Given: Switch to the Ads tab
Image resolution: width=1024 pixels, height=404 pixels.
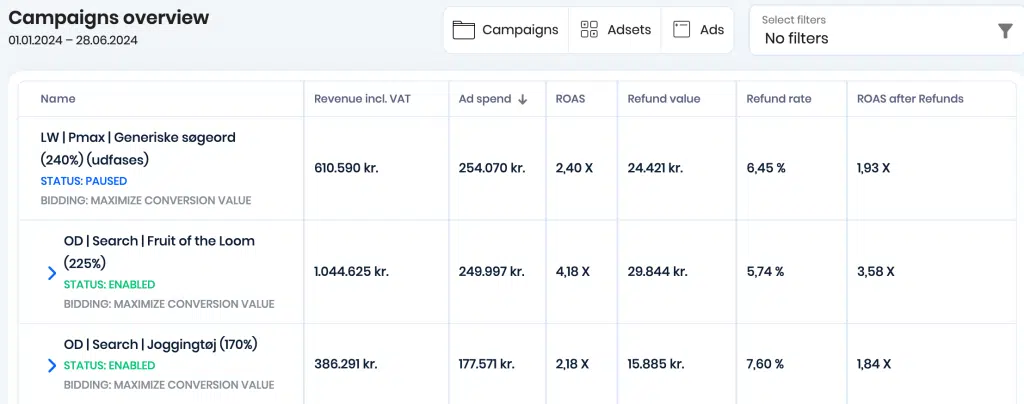Looking at the screenshot, I should pos(697,30).
